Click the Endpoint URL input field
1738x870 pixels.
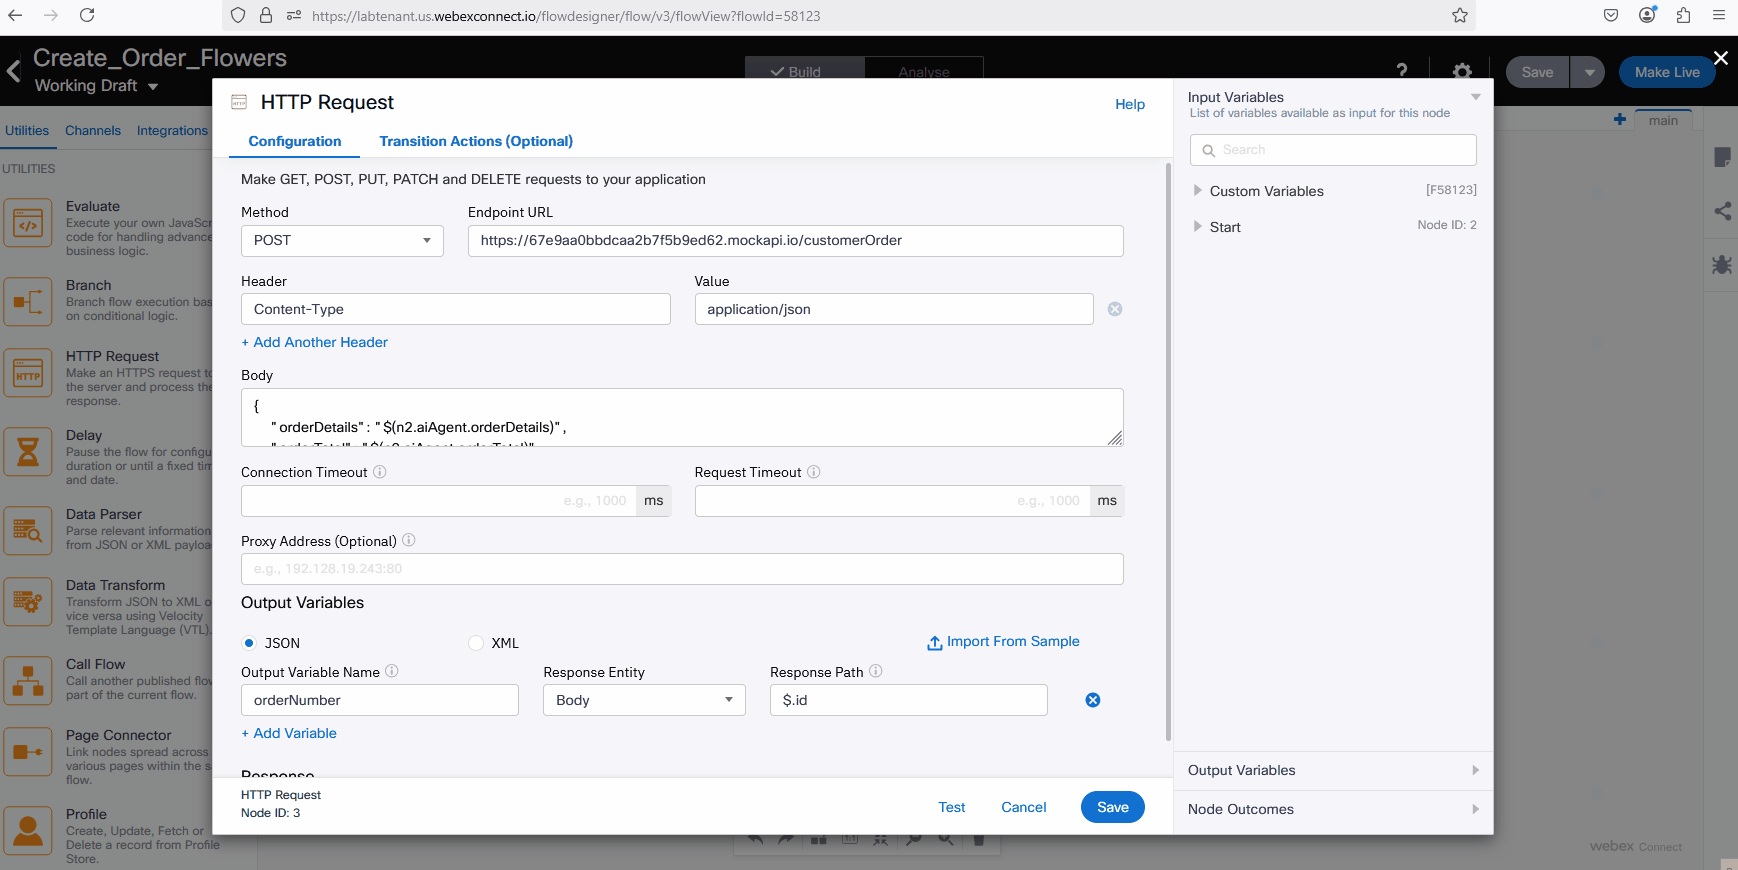(x=795, y=241)
